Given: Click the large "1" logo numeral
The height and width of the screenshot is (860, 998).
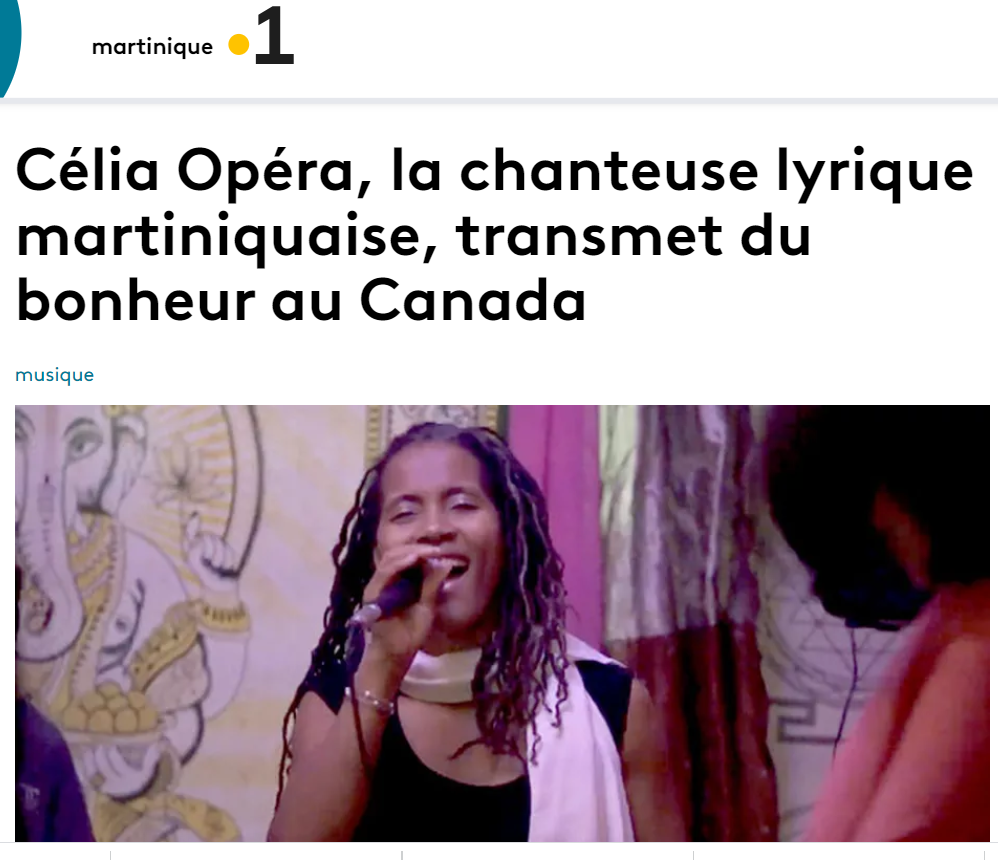Looking at the screenshot, I should click(274, 36).
